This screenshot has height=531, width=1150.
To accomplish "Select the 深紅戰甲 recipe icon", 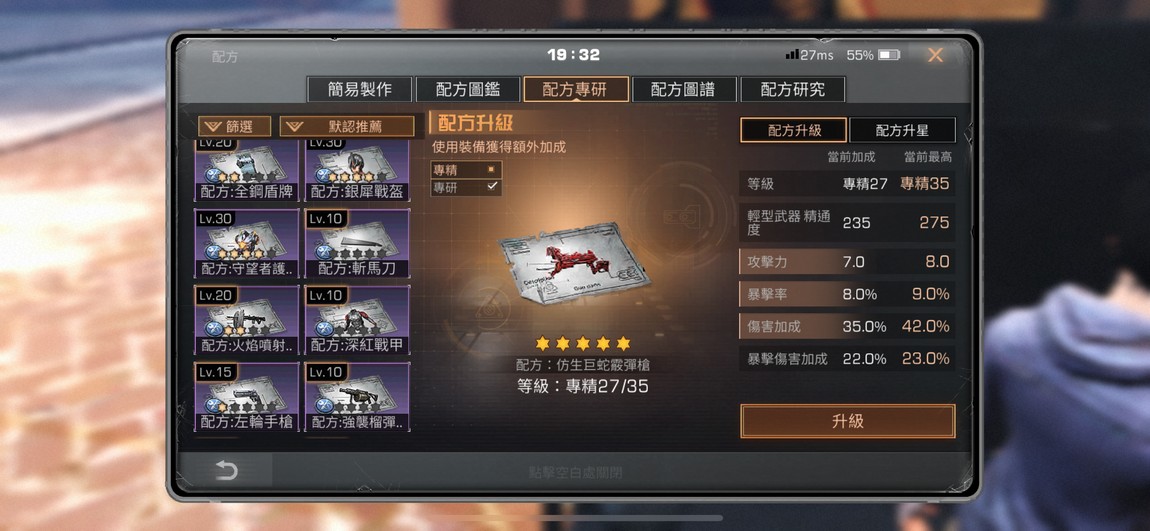I will click(x=357, y=321).
